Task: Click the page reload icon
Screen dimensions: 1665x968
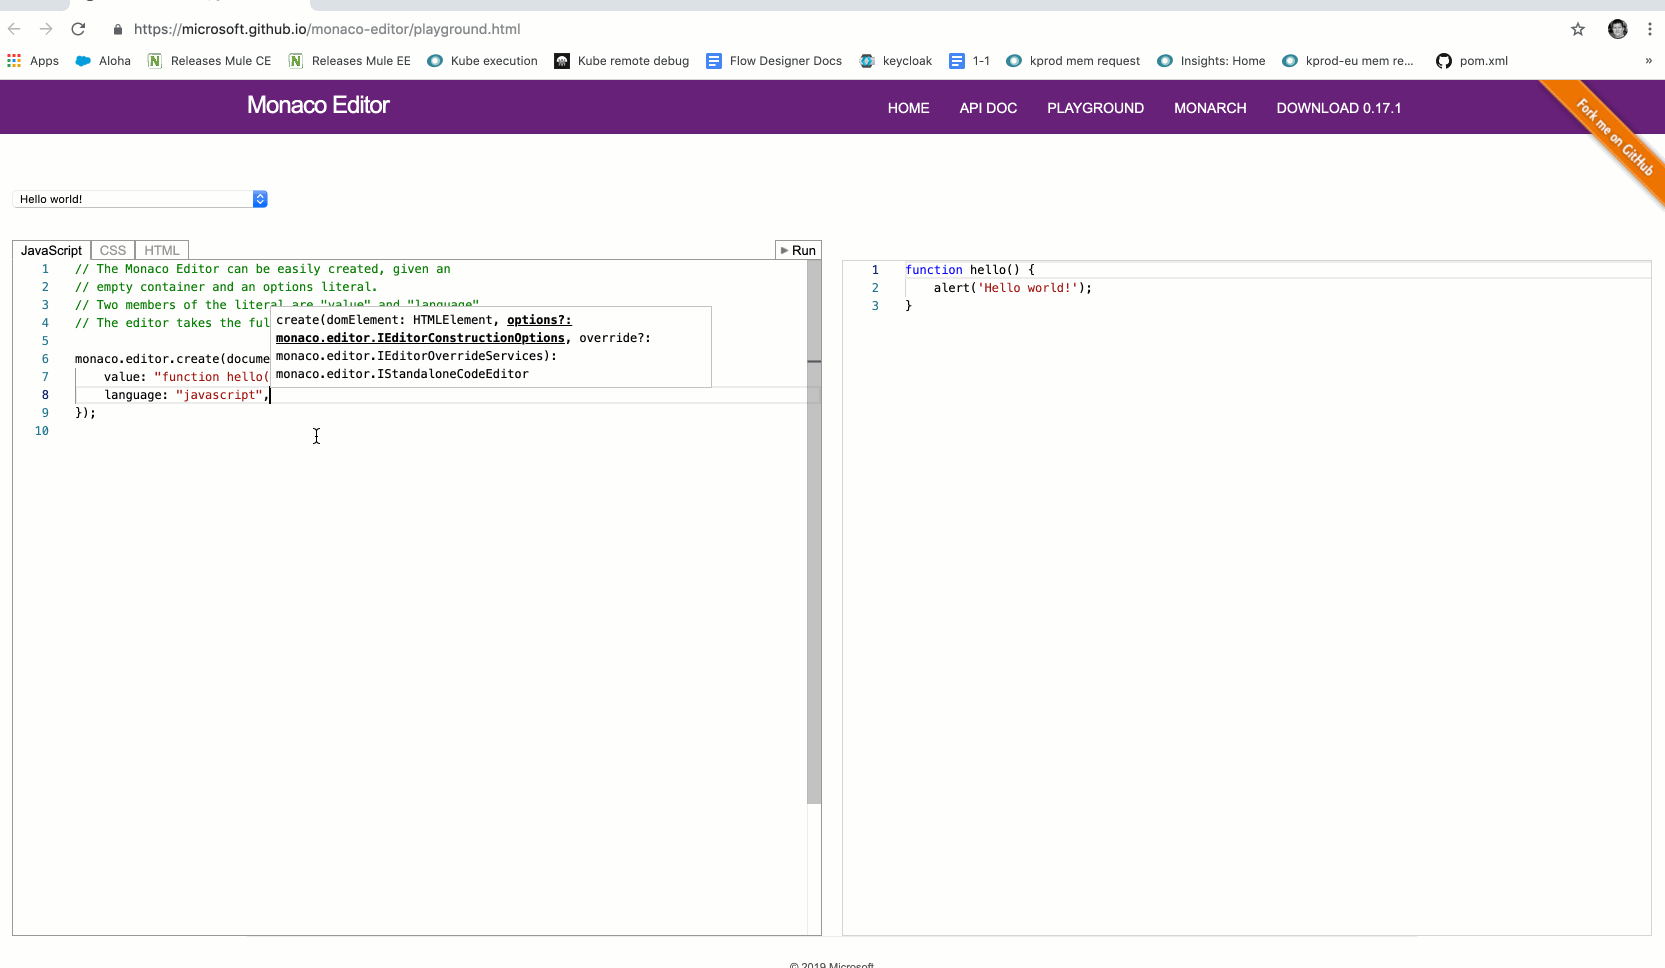Action: (78, 29)
